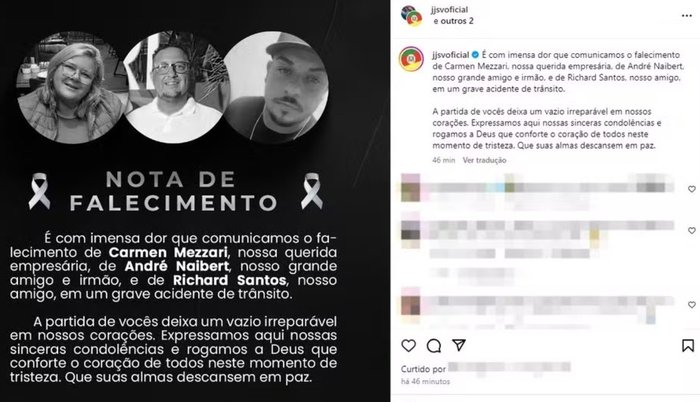
Task: Share the post via paper plane icon
Action: (x=459, y=345)
